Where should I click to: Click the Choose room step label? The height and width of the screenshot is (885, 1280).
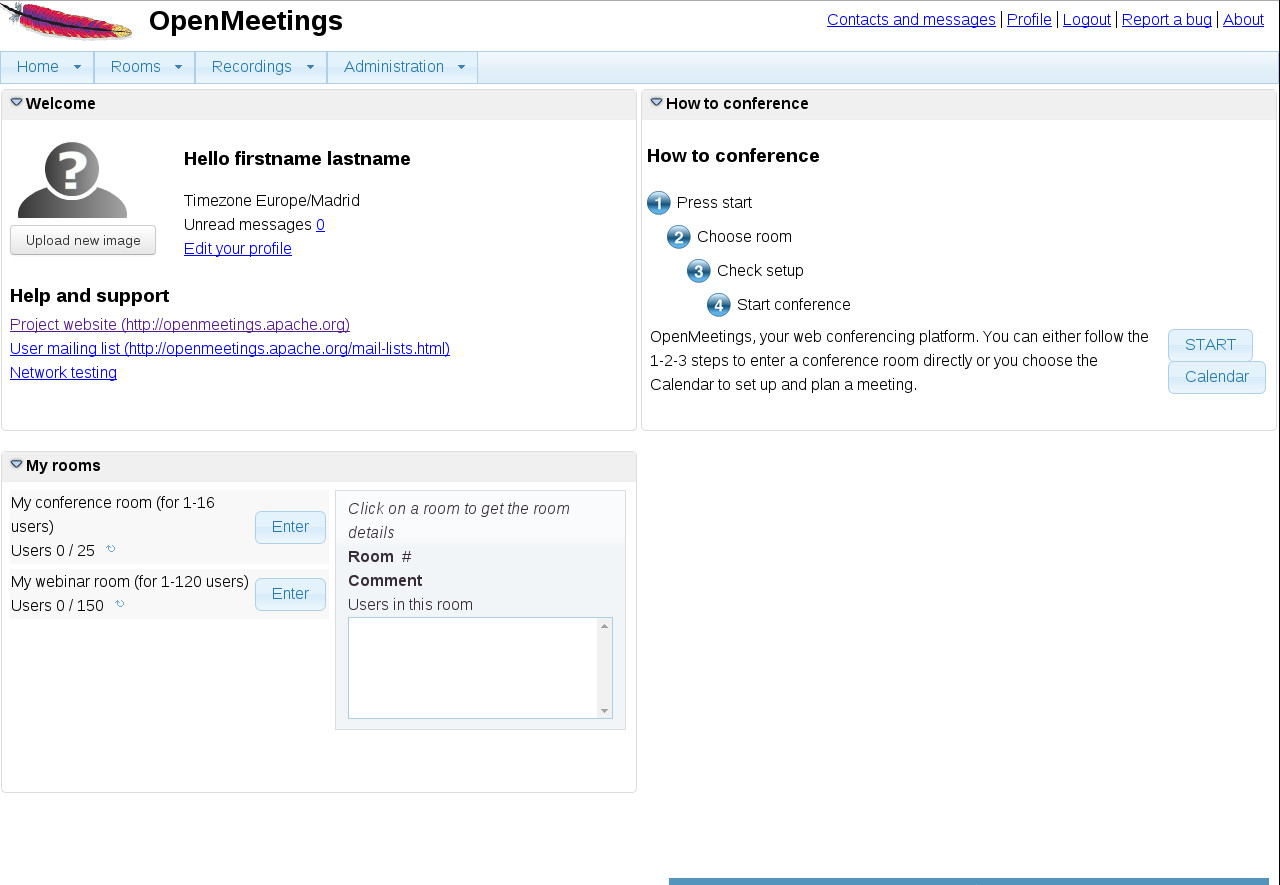click(744, 237)
